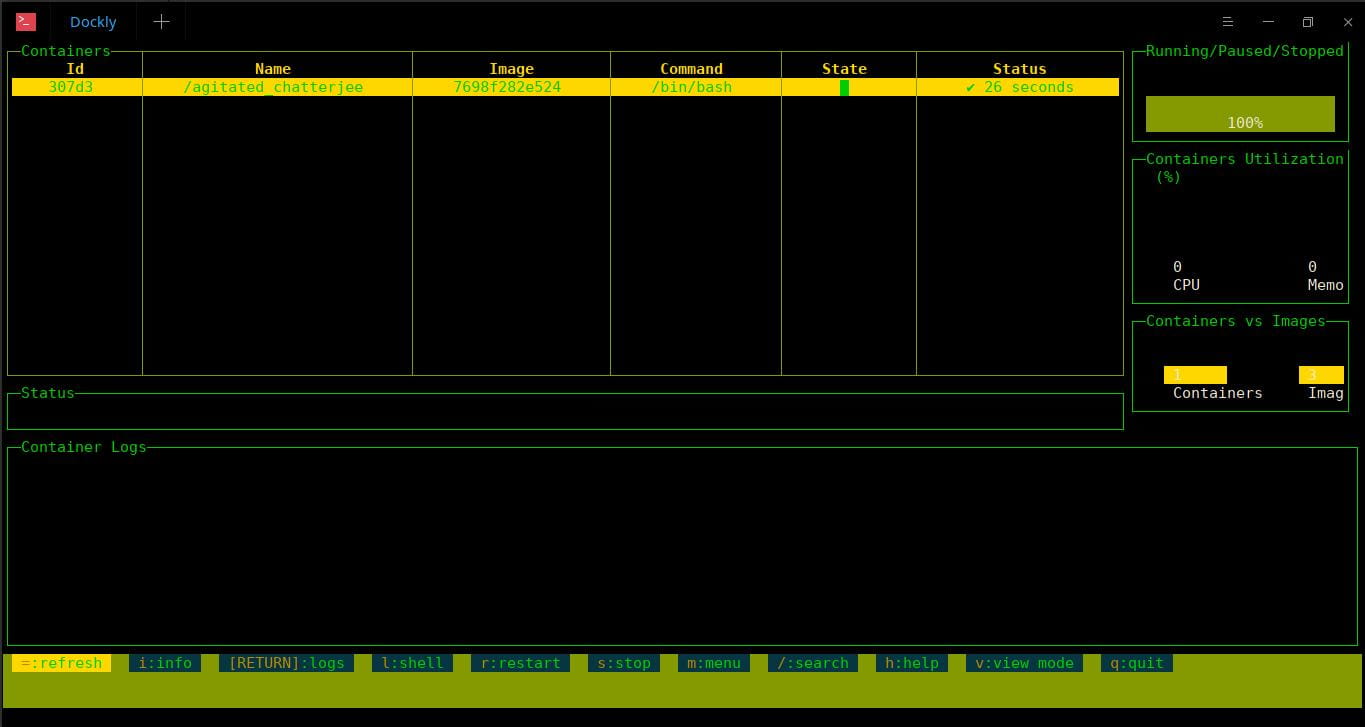Viewport: 1365px width, 727px height.
Task: Open a new tab with plus icon
Action: (x=161, y=21)
